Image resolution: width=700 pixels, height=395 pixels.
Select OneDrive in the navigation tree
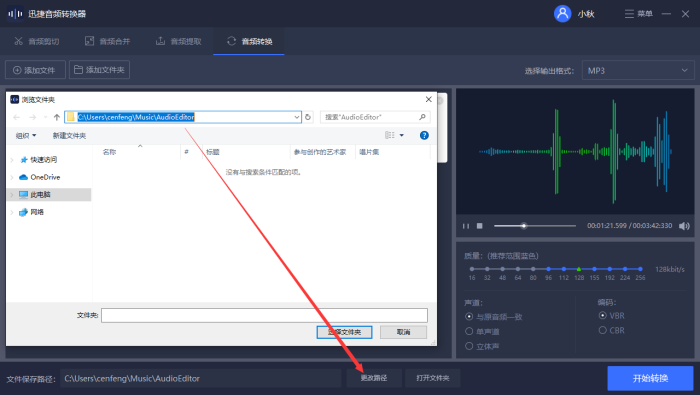pyautogui.click(x=45, y=177)
